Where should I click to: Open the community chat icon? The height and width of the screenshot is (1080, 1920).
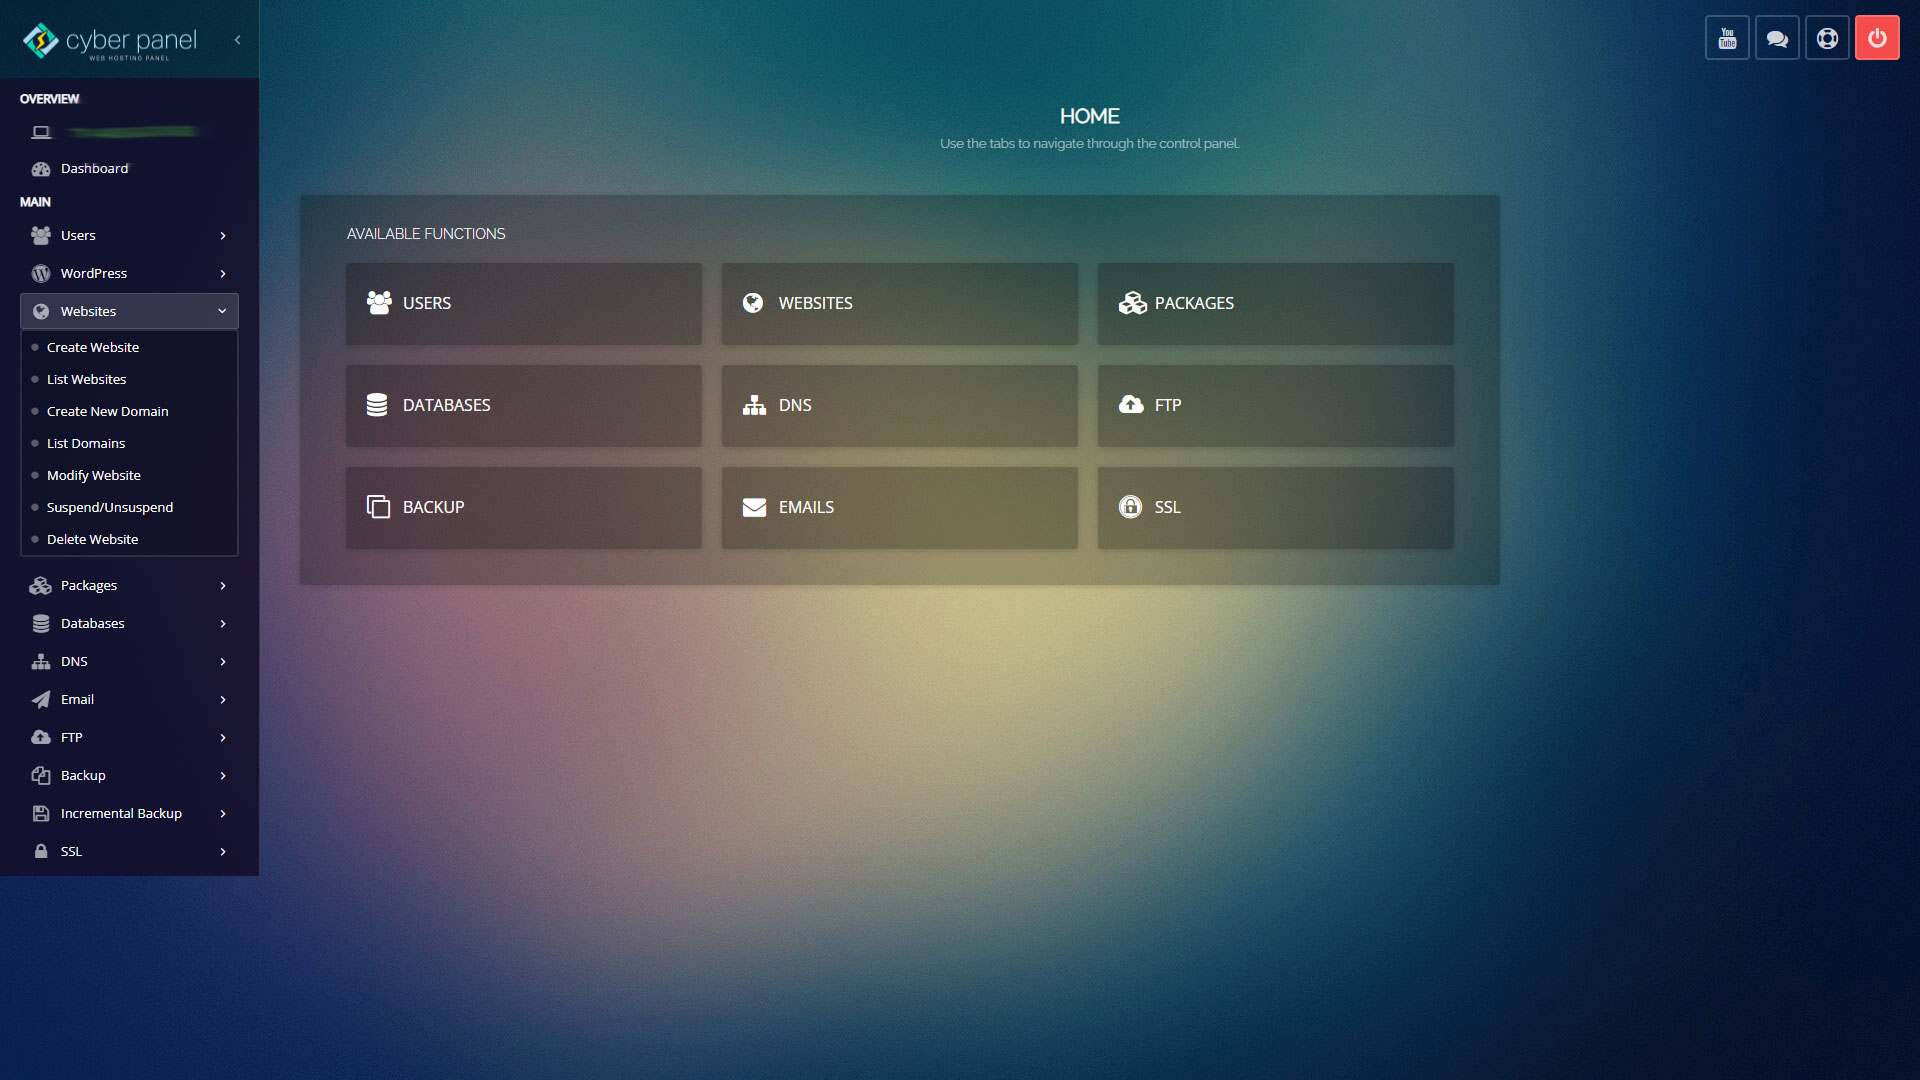click(1777, 38)
